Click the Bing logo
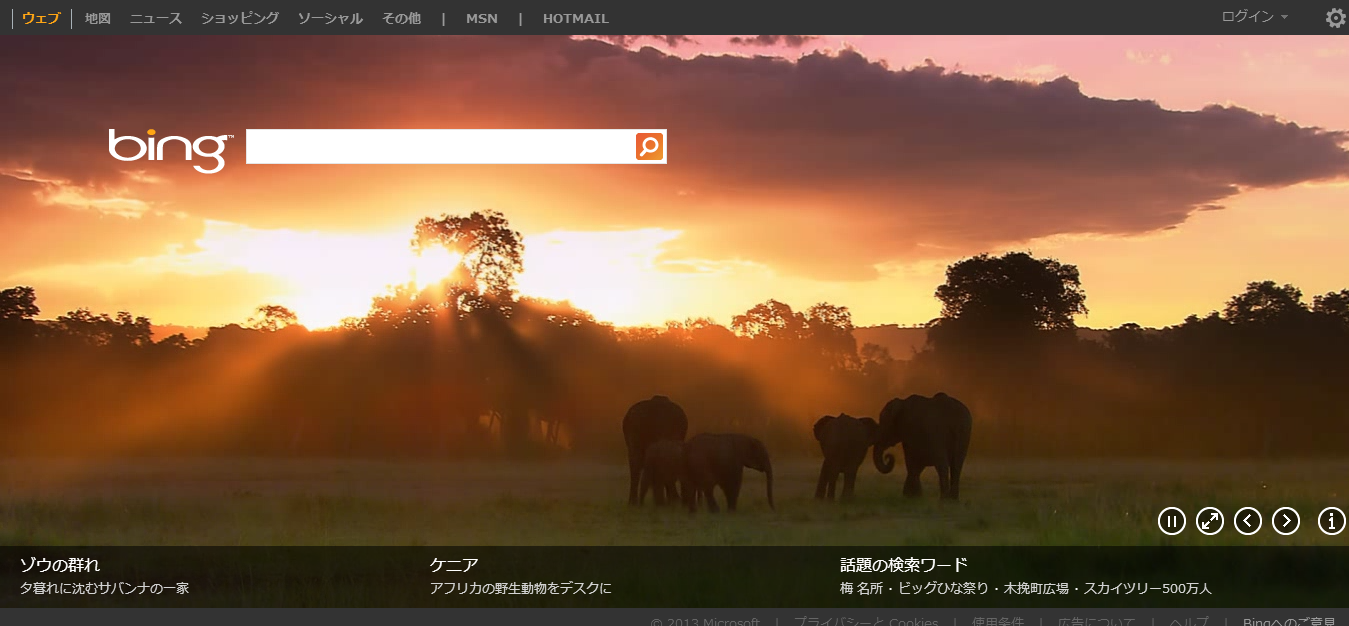1349x626 pixels. (x=170, y=149)
